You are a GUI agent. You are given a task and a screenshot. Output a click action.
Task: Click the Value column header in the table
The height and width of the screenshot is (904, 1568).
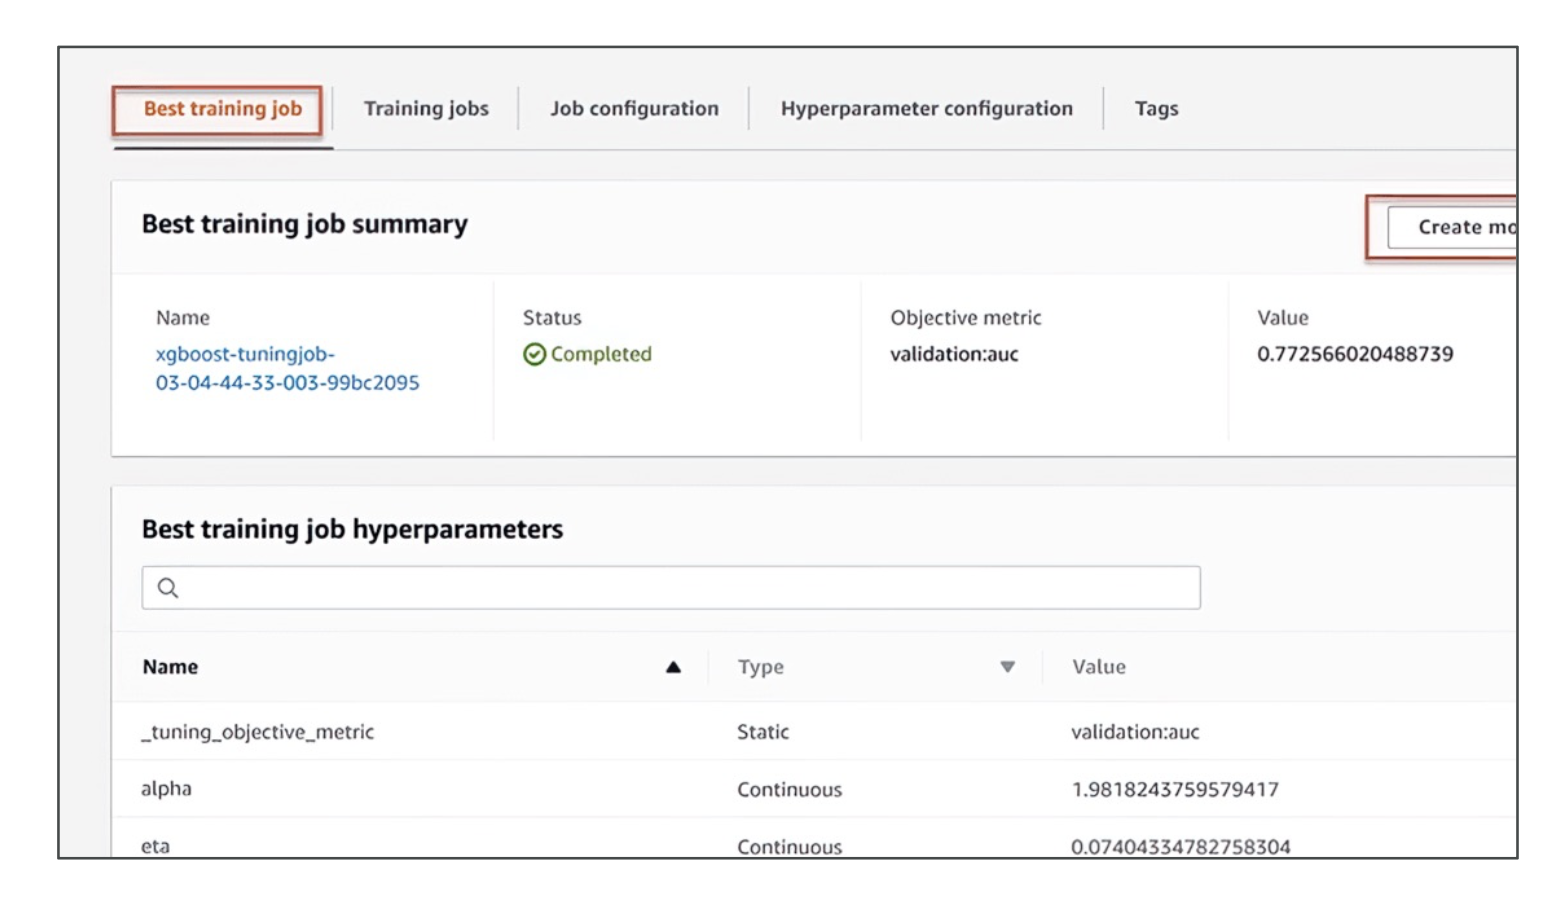[1098, 667]
